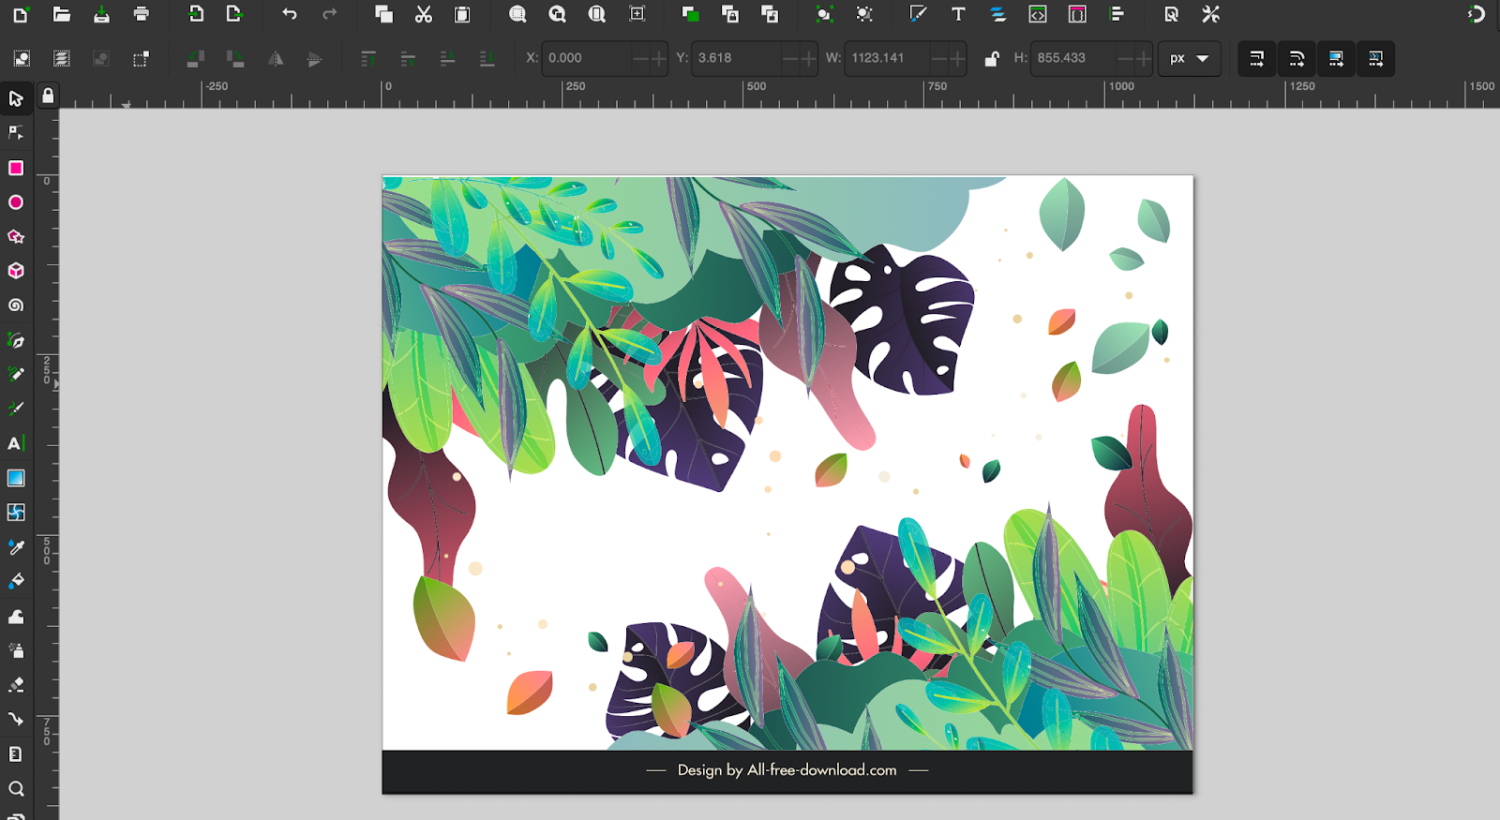The height and width of the screenshot is (820, 1500).
Task: Click the Cut scissors icon
Action: 423,14
